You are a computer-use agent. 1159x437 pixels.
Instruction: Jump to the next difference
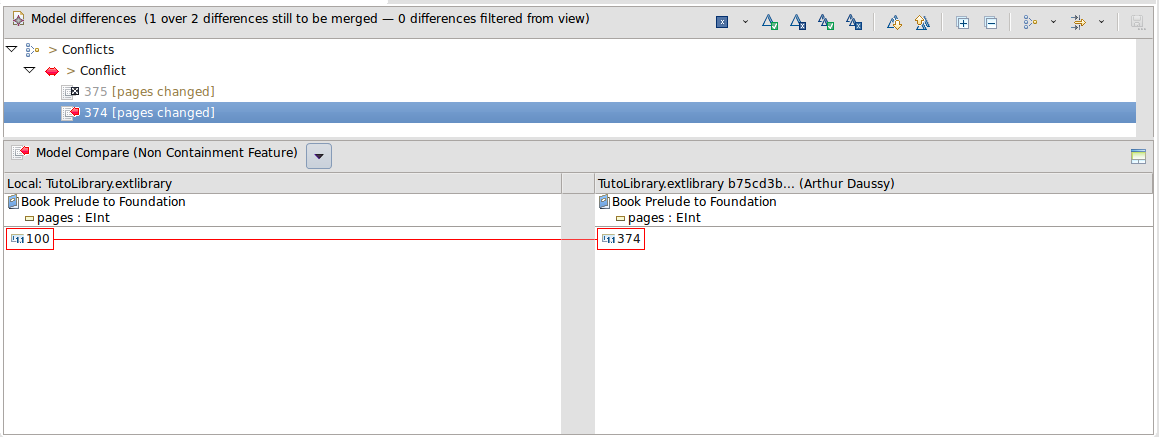[x=894, y=22]
